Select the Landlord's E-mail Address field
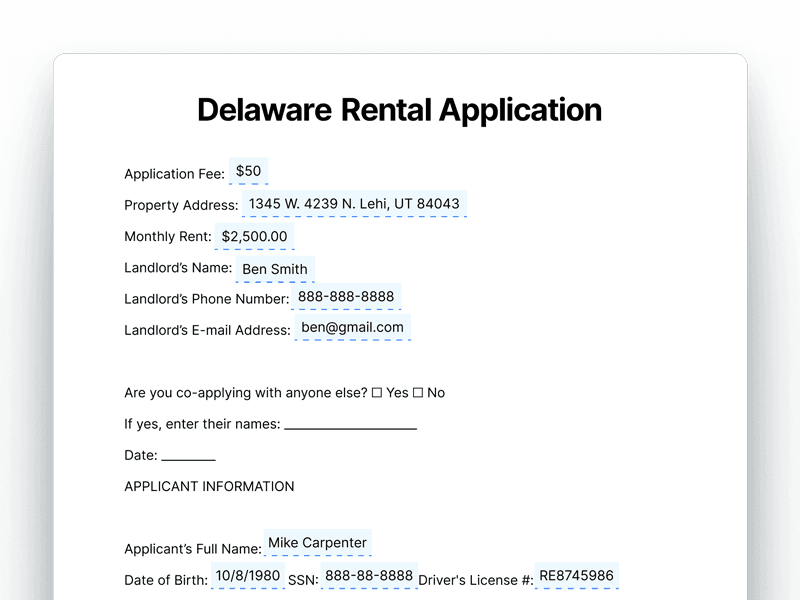This screenshot has width=800, height=600. 354,327
